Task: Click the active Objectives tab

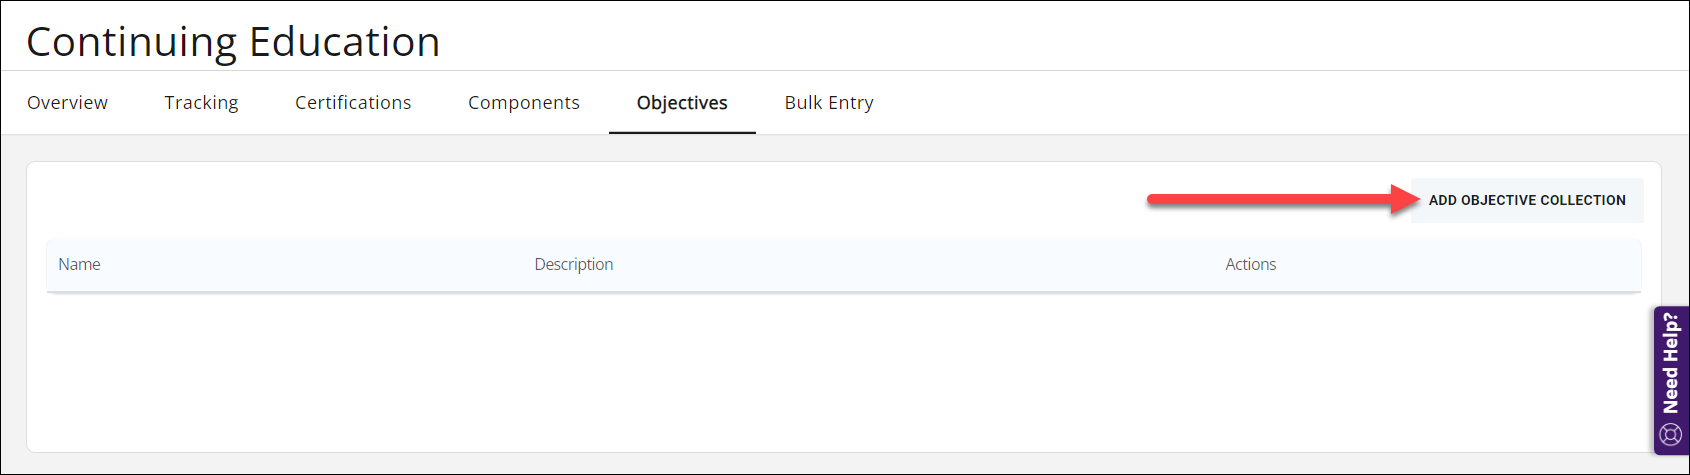Action: [x=682, y=103]
